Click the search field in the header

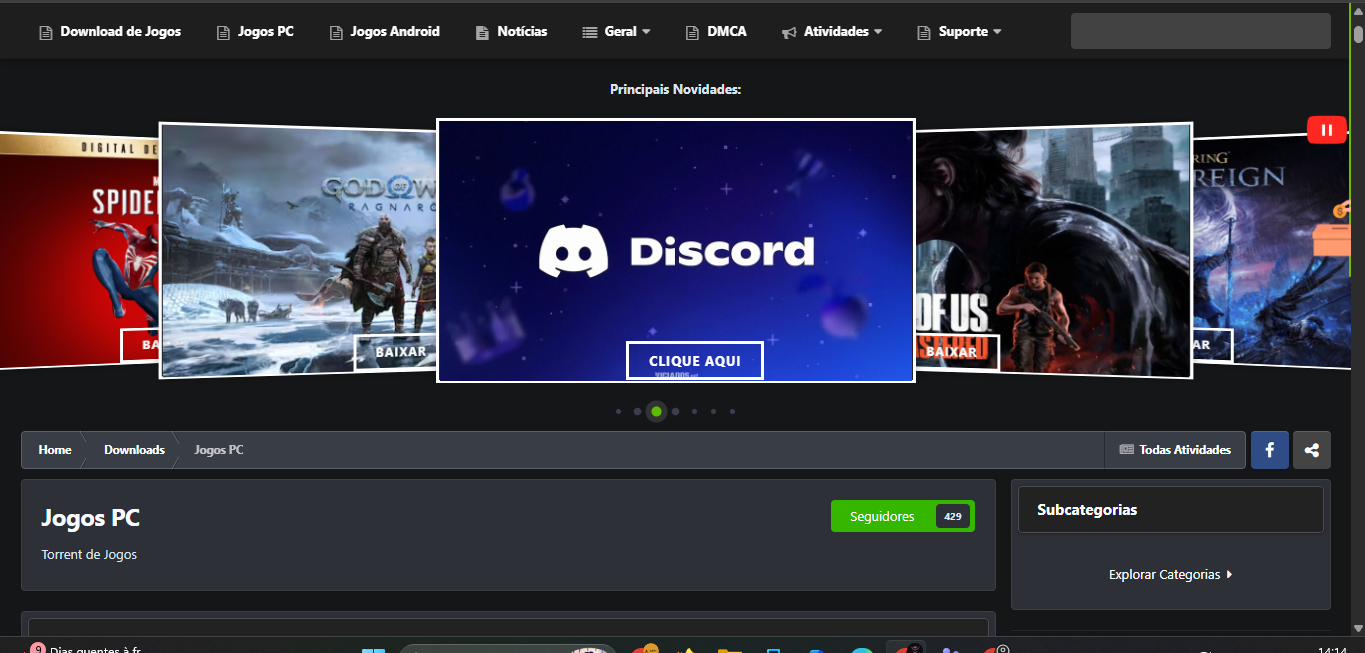click(x=1199, y=31)
